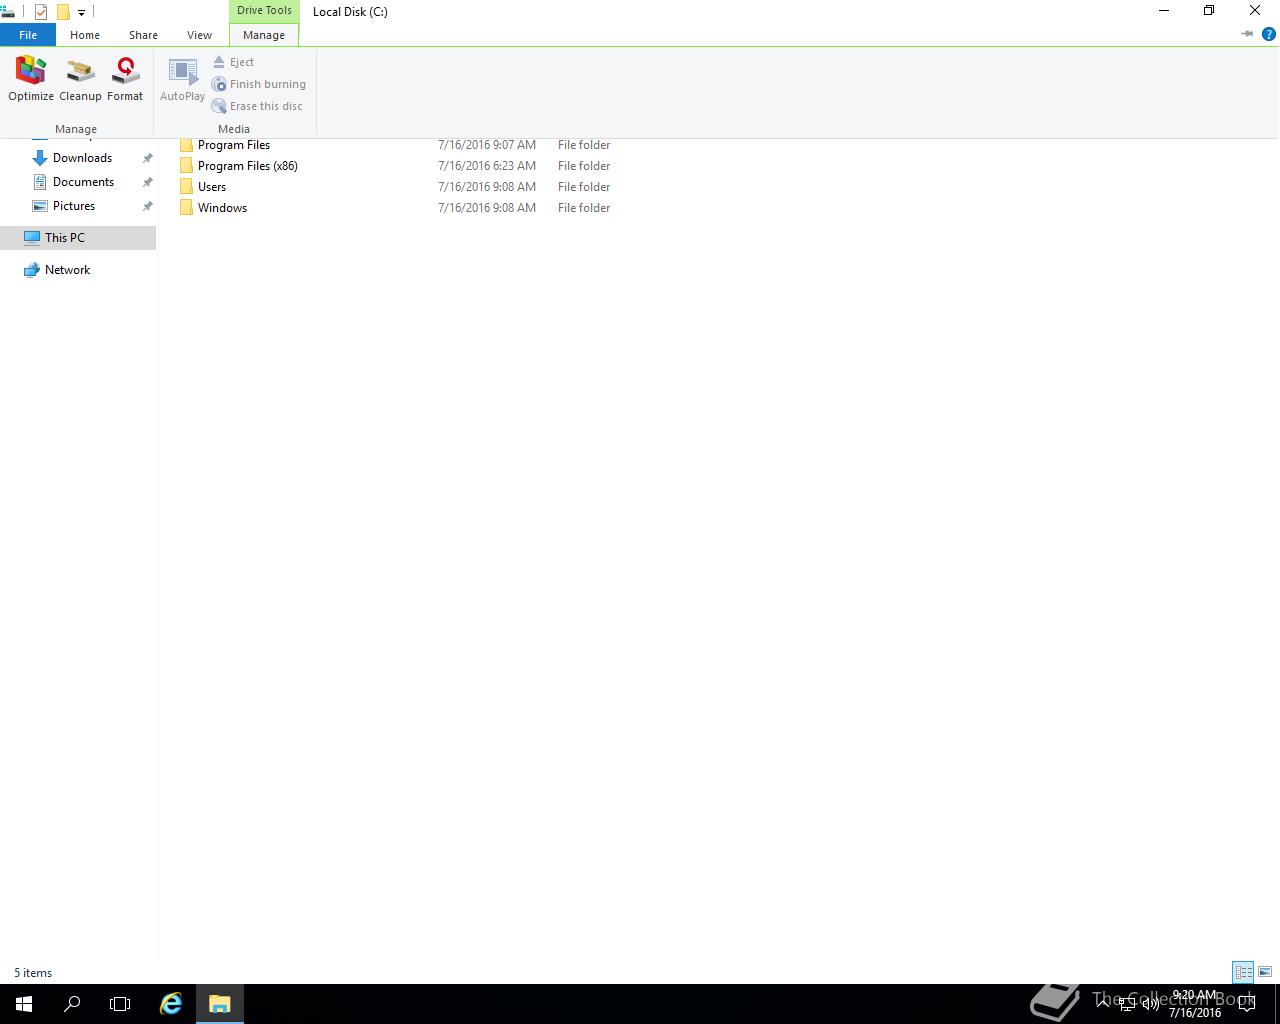Click the 7/16/2016 6:23 AM date cell
This screenshot has width=1280, height=1024.
coord(487,166)
